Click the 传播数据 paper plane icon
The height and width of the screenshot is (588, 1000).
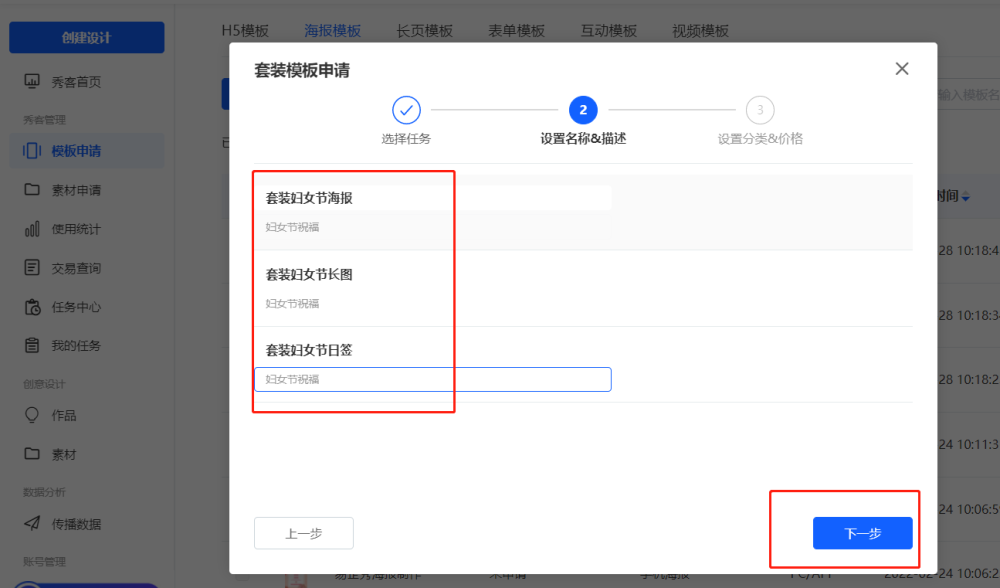click(x=32, y=524)
